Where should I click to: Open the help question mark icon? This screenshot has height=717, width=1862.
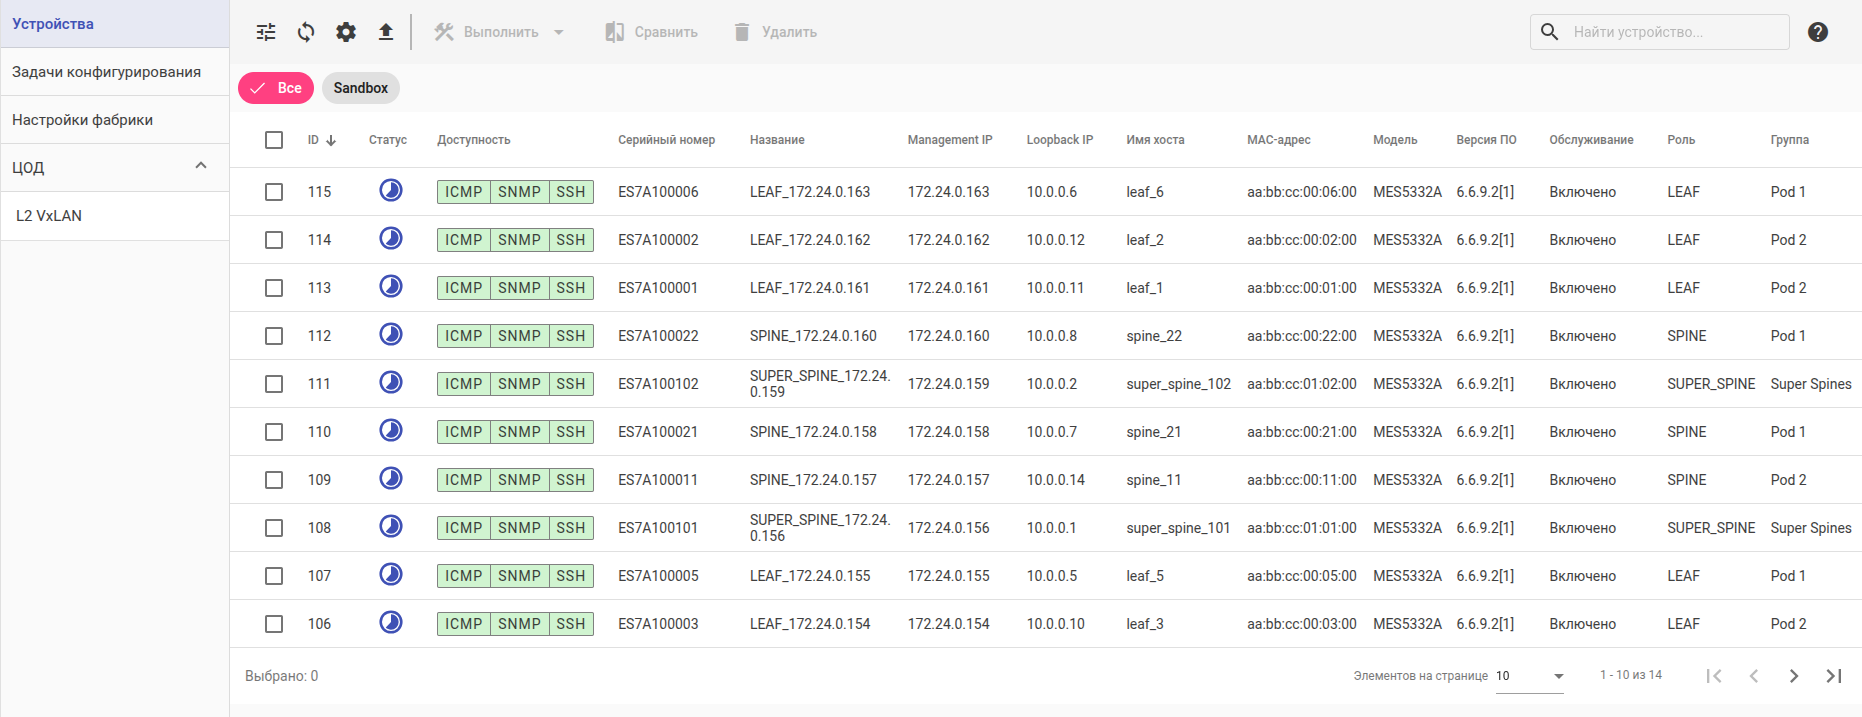(x=1818, y=32)
